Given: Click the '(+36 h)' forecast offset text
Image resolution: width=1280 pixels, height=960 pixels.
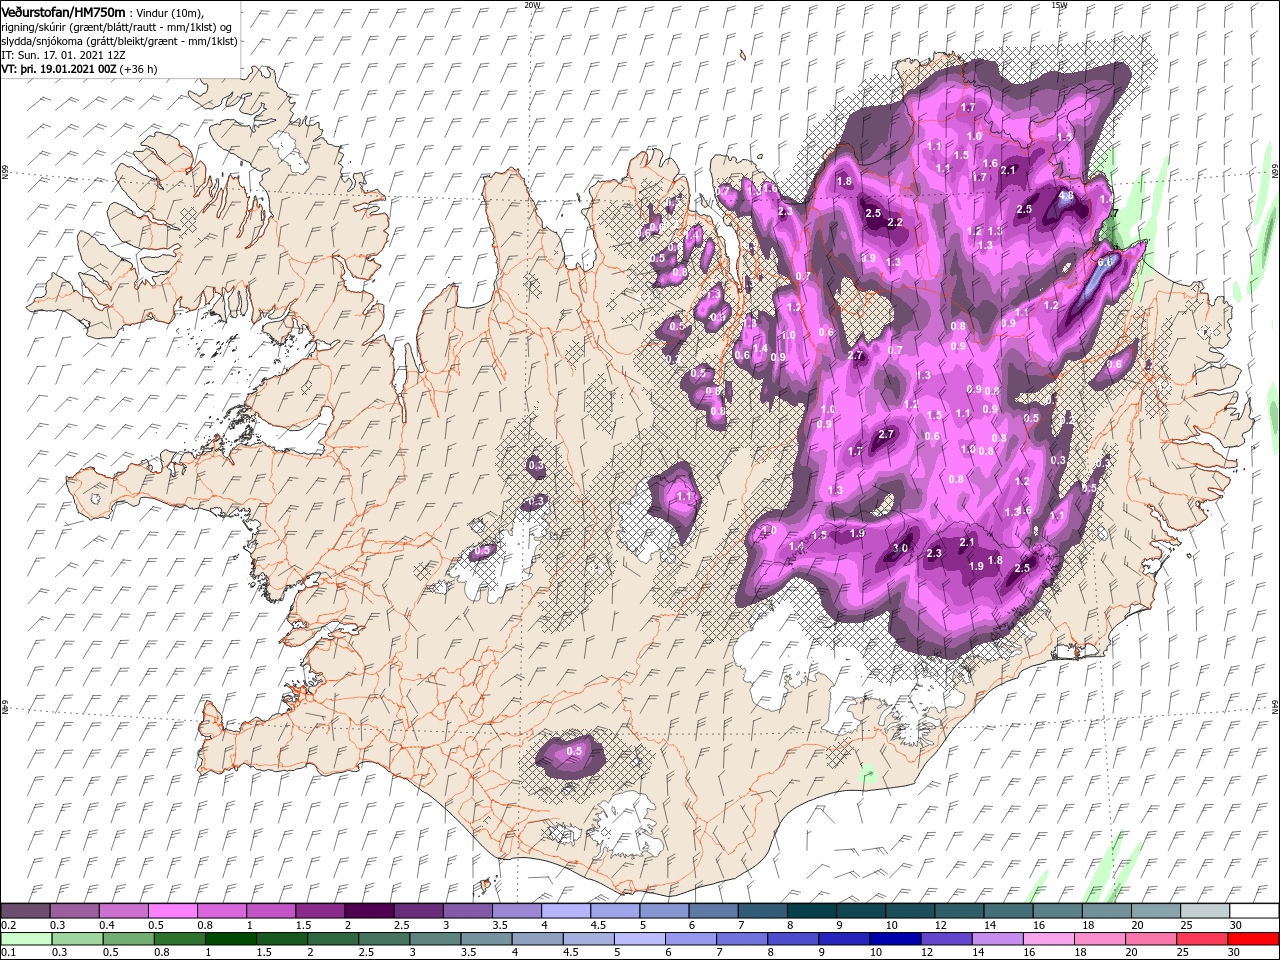Looking at the screenshot, I should [x=137, y=69].
